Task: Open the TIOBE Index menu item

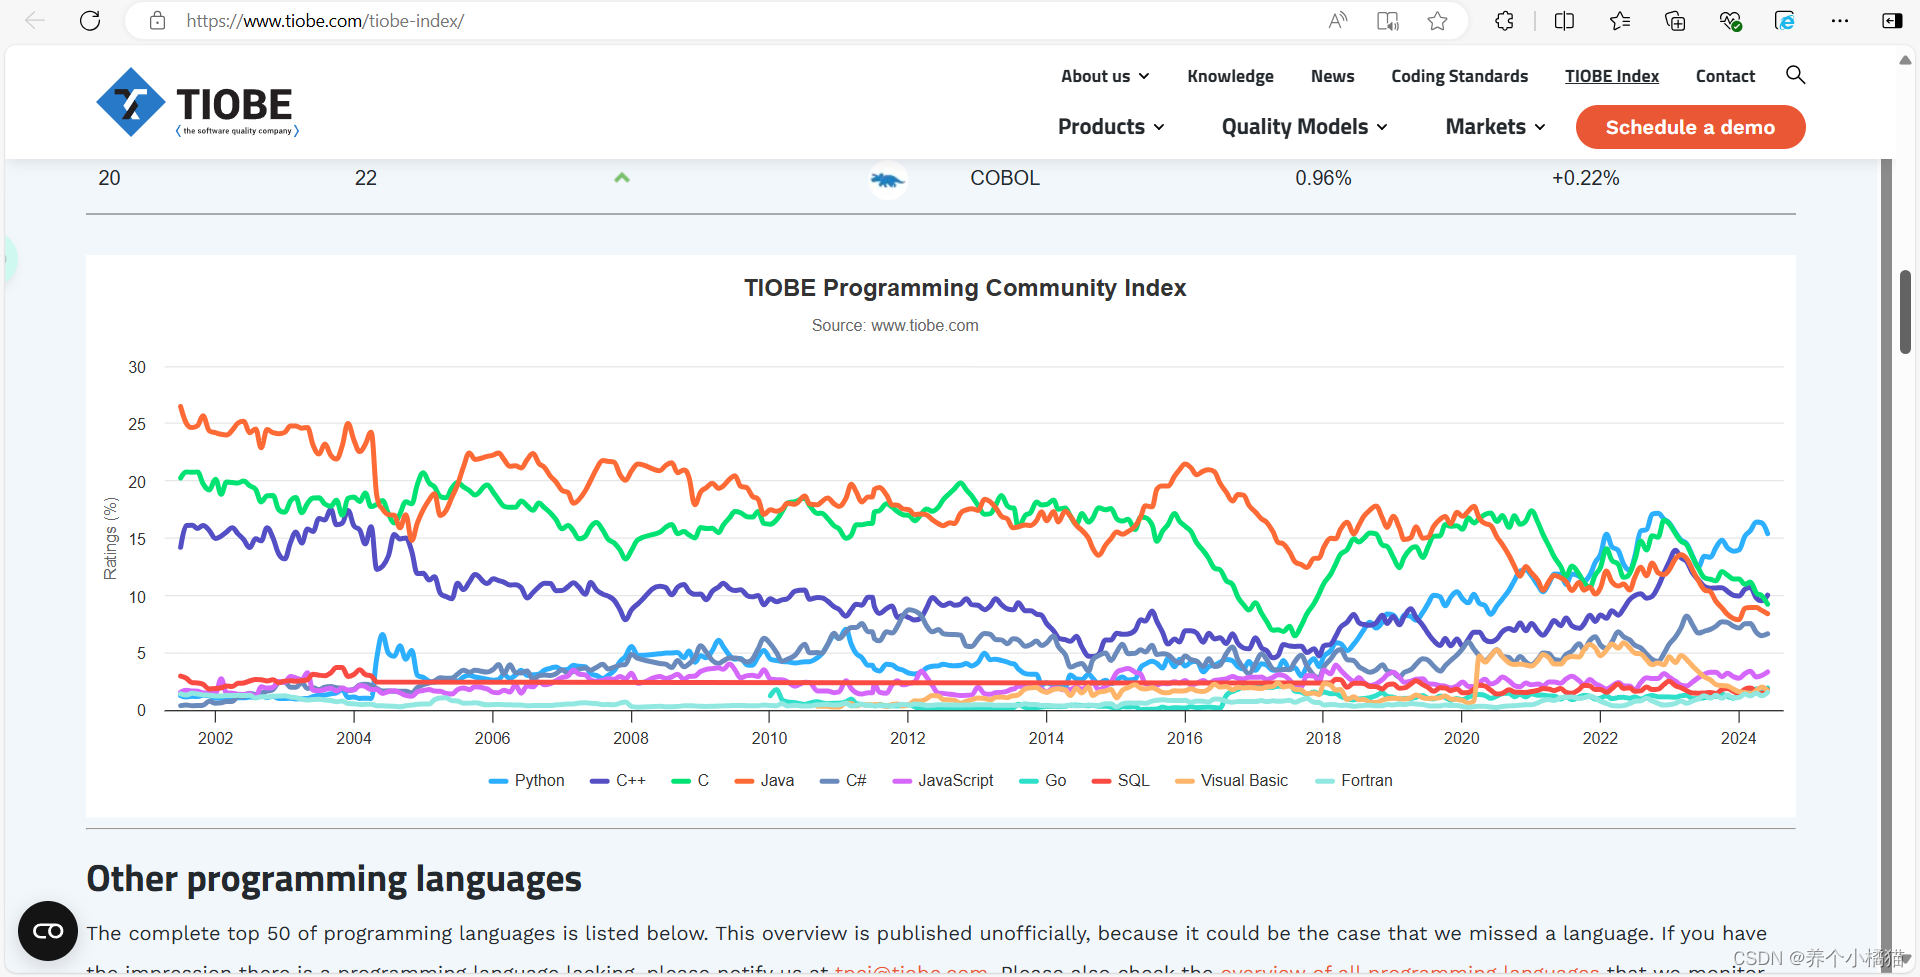Action: point(1611,76)
